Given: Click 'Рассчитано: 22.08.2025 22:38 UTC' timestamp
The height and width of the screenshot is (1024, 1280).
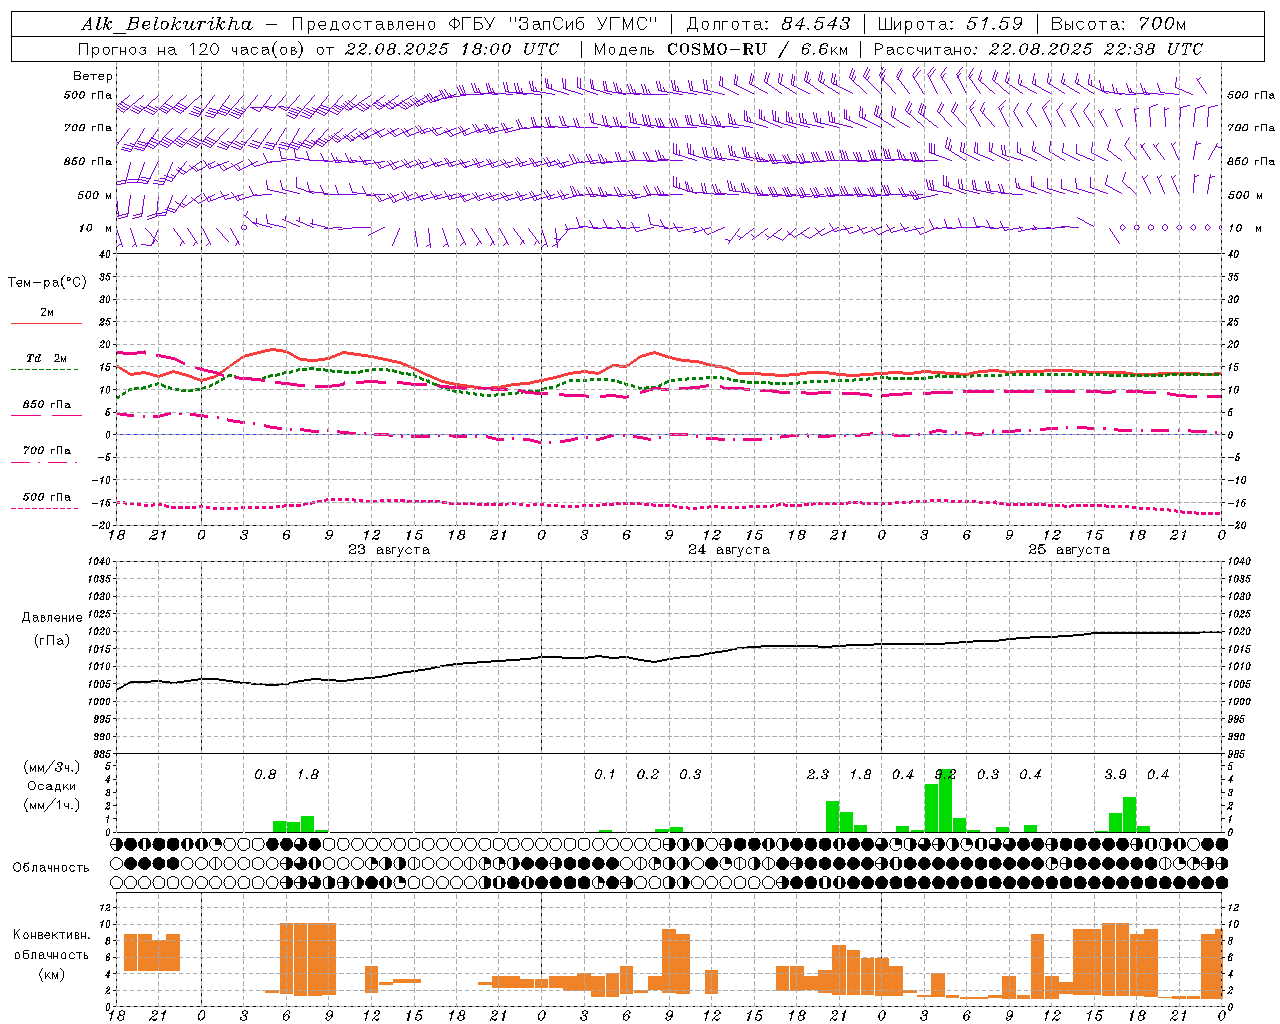Looking at the screenshot, I should click(1038, 49).
